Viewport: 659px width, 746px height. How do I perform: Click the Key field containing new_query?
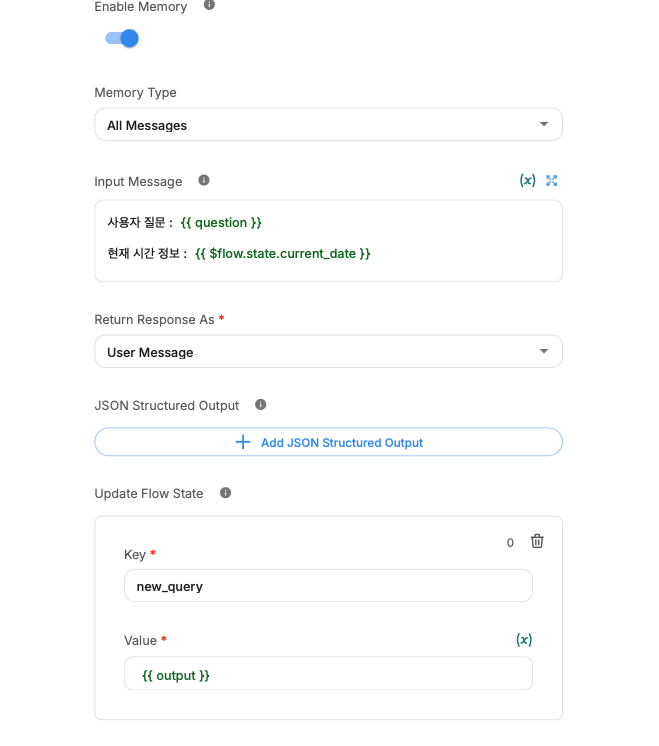coord(328,586)
